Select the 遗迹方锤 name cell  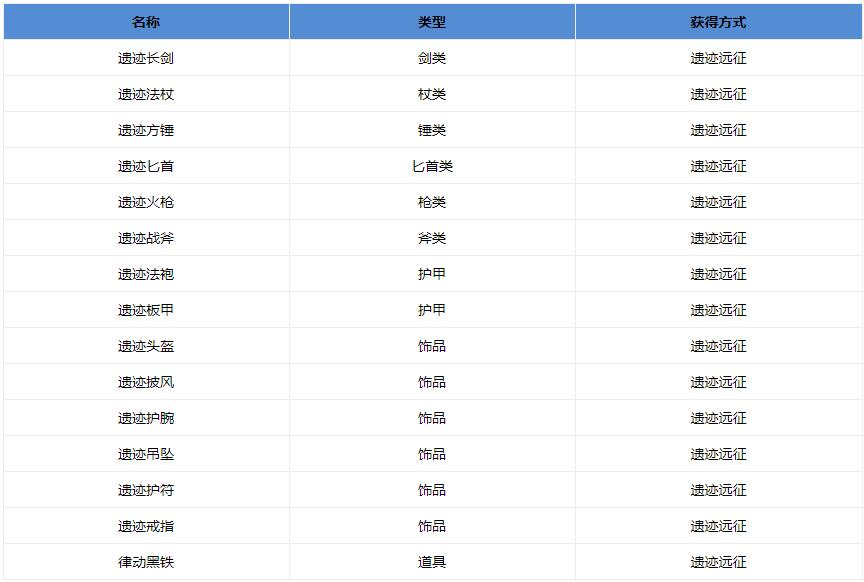pyautogui.click(x=146, y=130)
